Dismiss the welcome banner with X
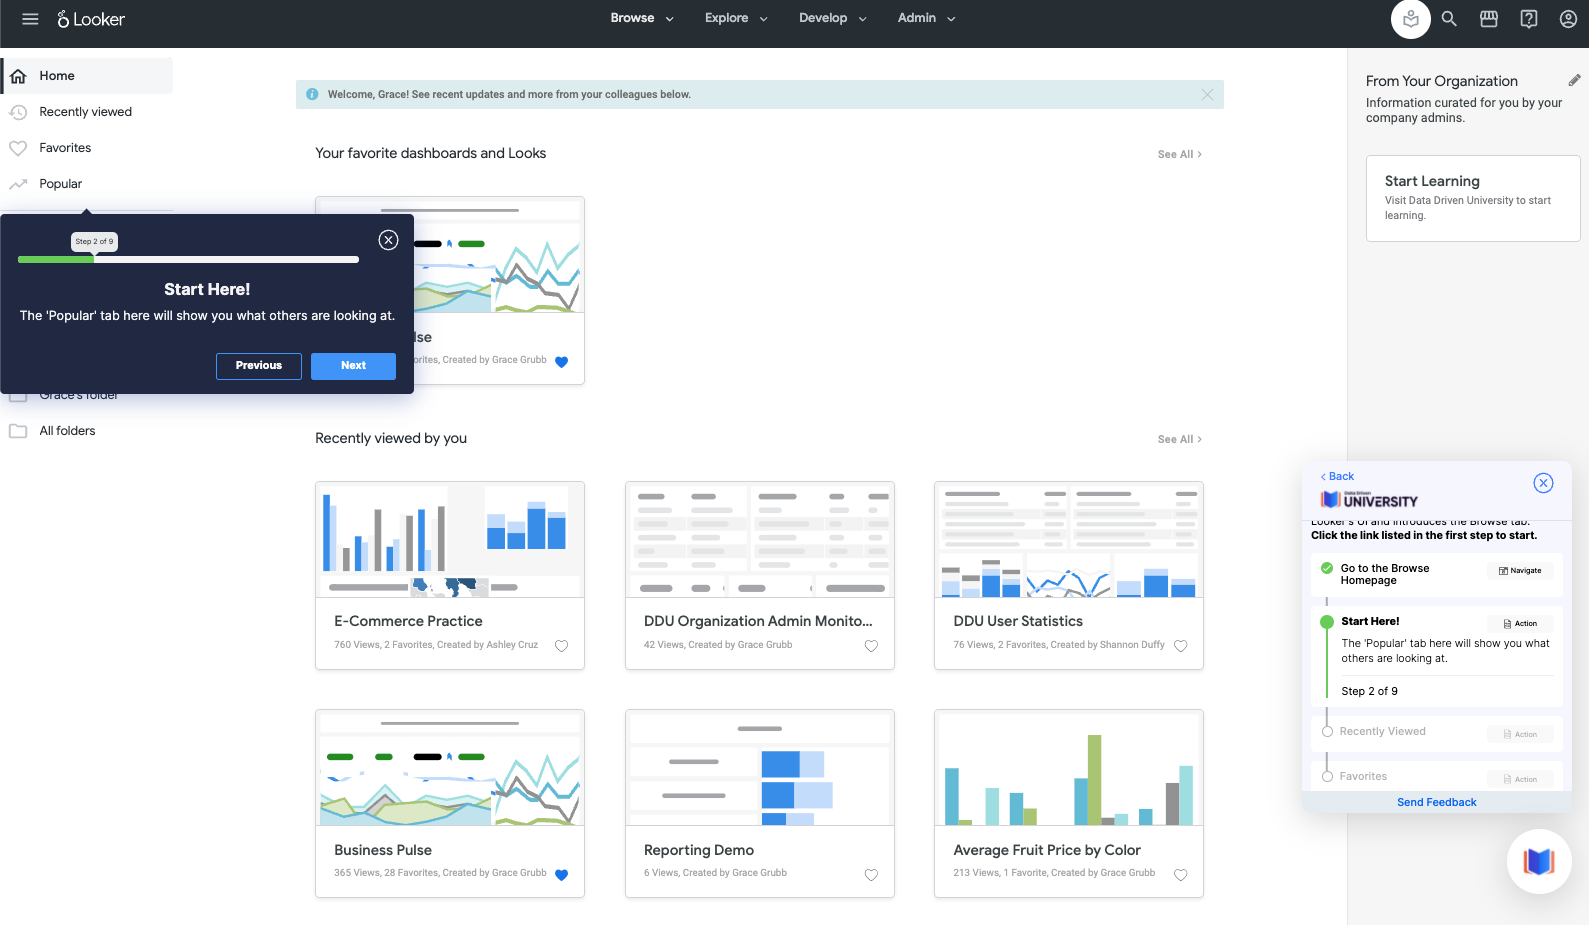 point(1207,94)
